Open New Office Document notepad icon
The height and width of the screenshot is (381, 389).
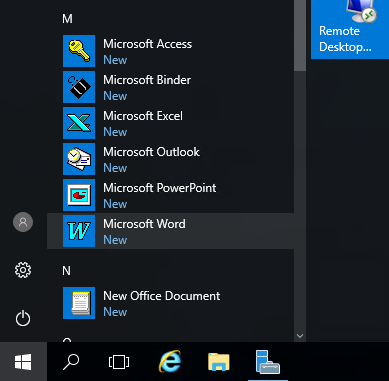[x=79, y=303]
